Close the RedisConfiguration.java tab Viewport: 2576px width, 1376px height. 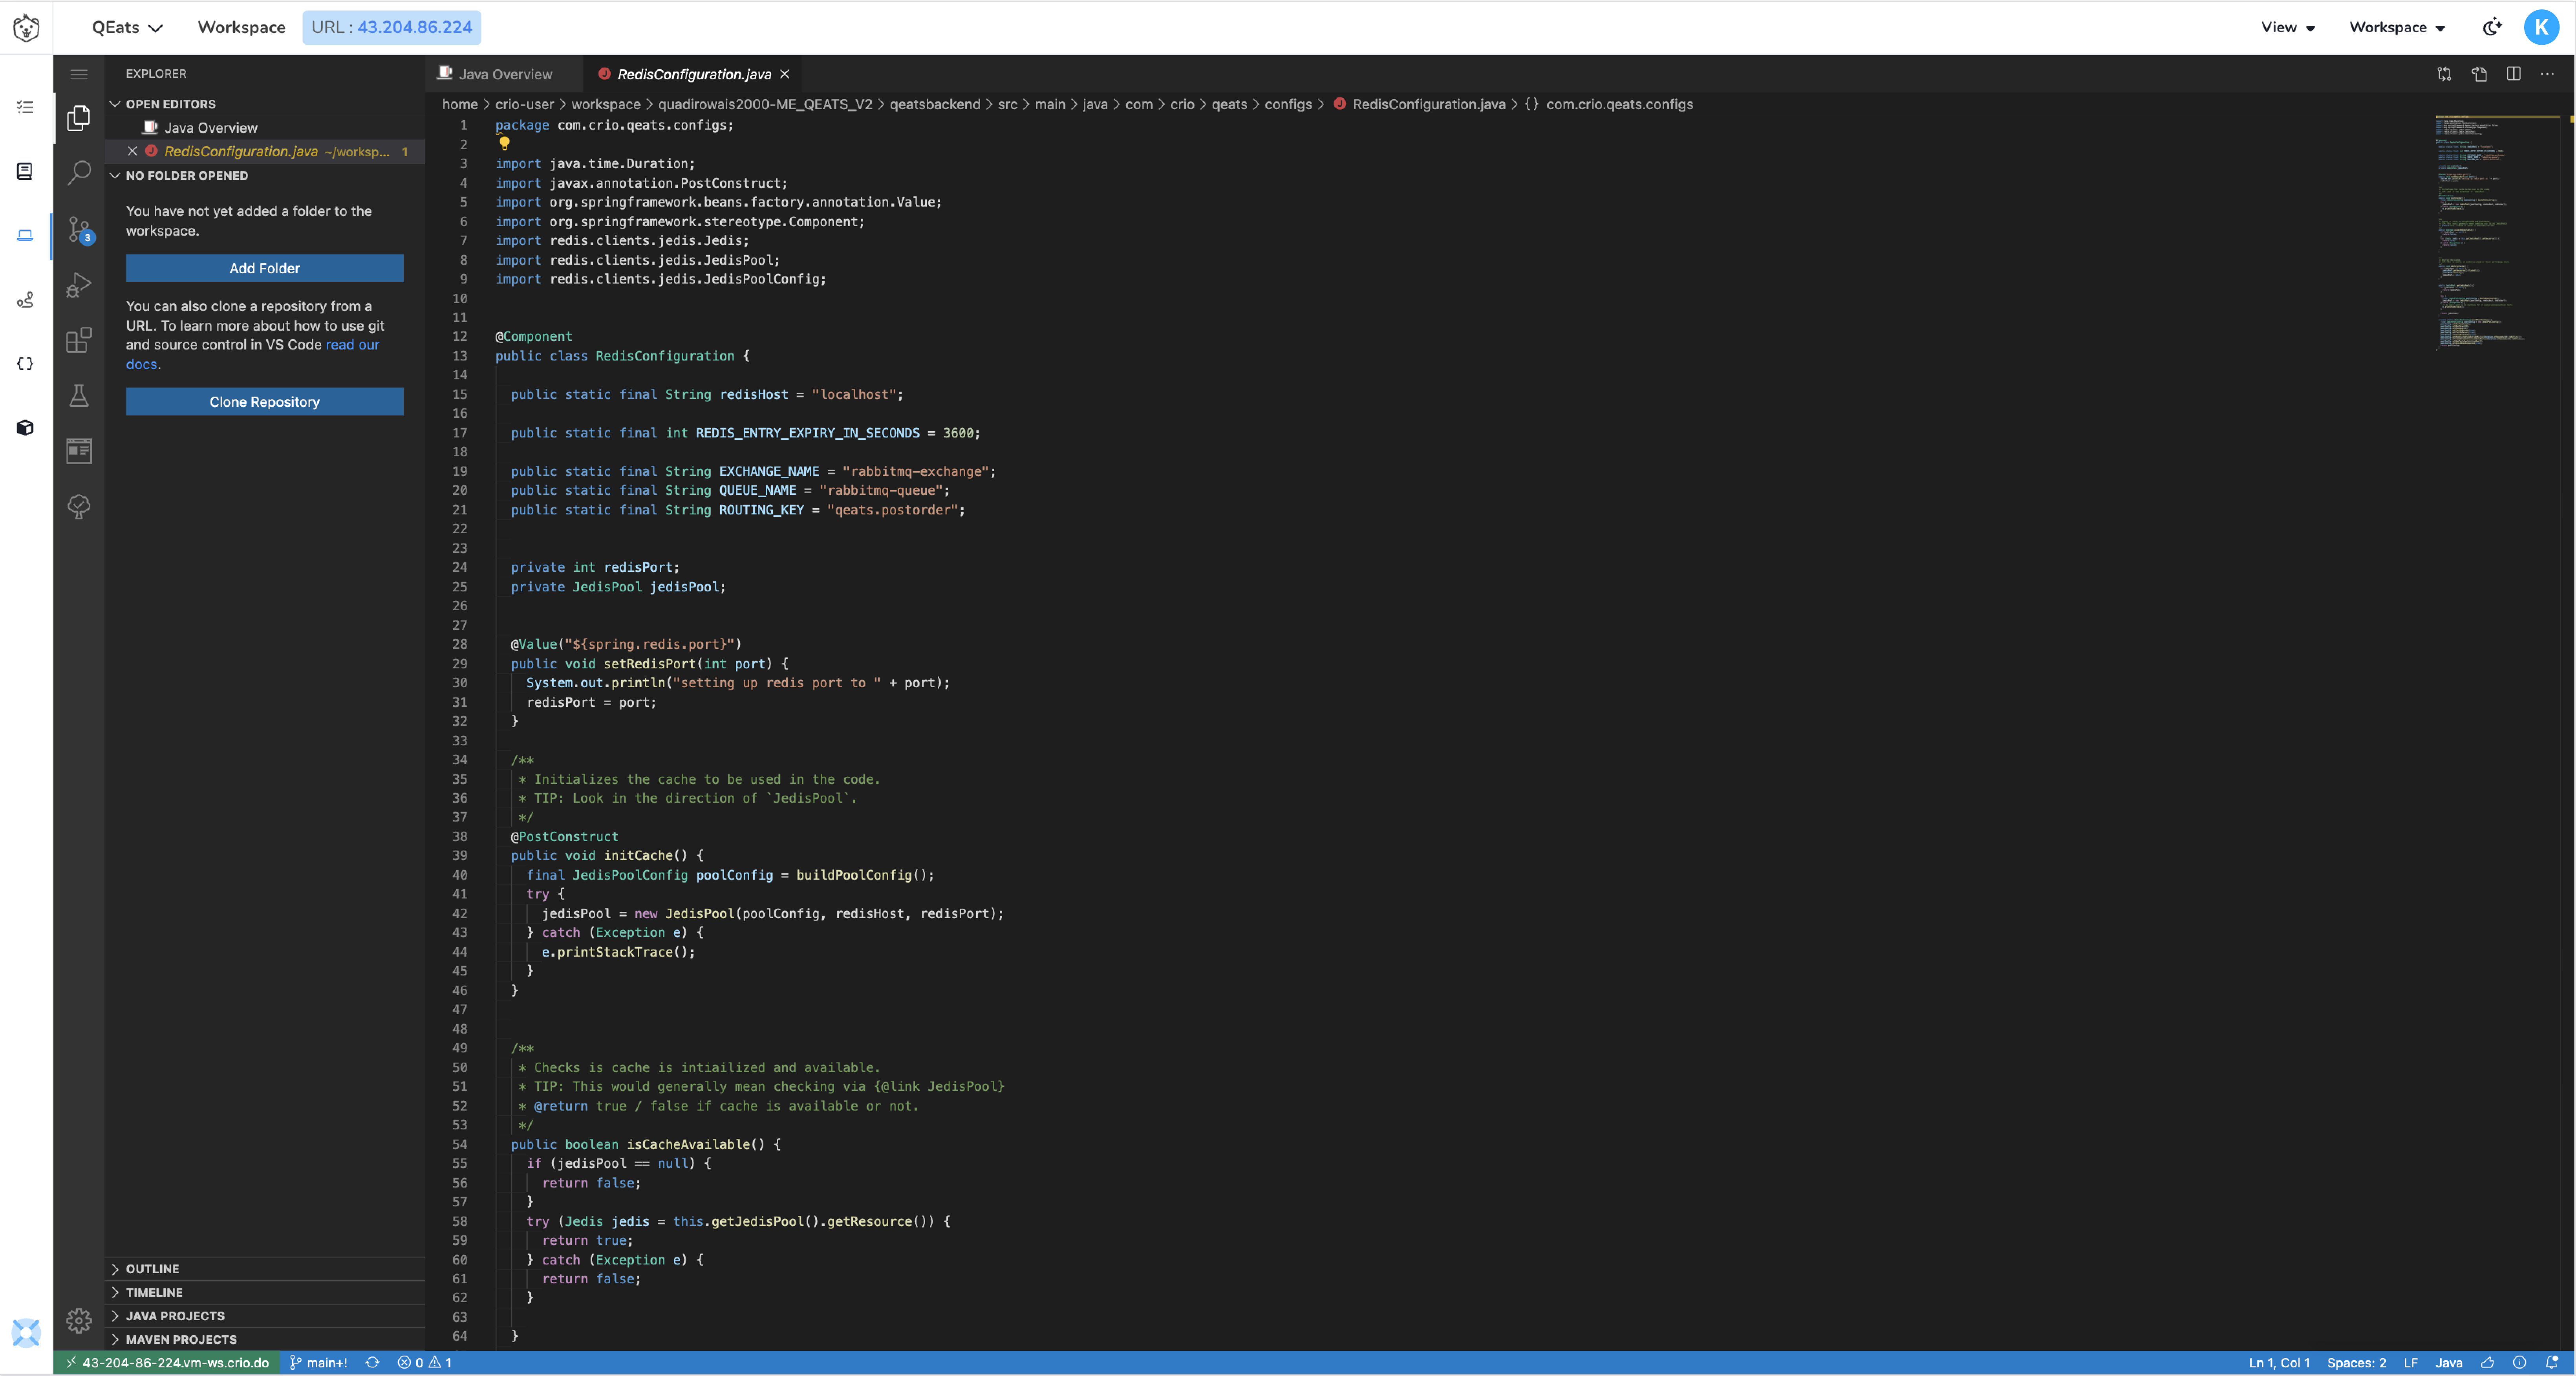point(785,74)
